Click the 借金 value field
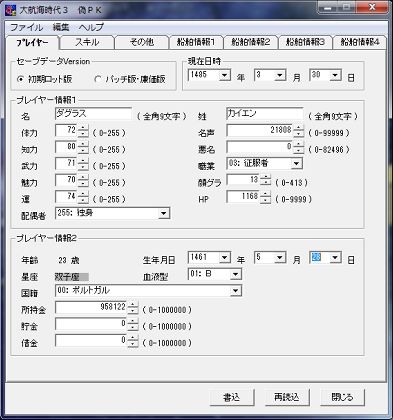 91,341
